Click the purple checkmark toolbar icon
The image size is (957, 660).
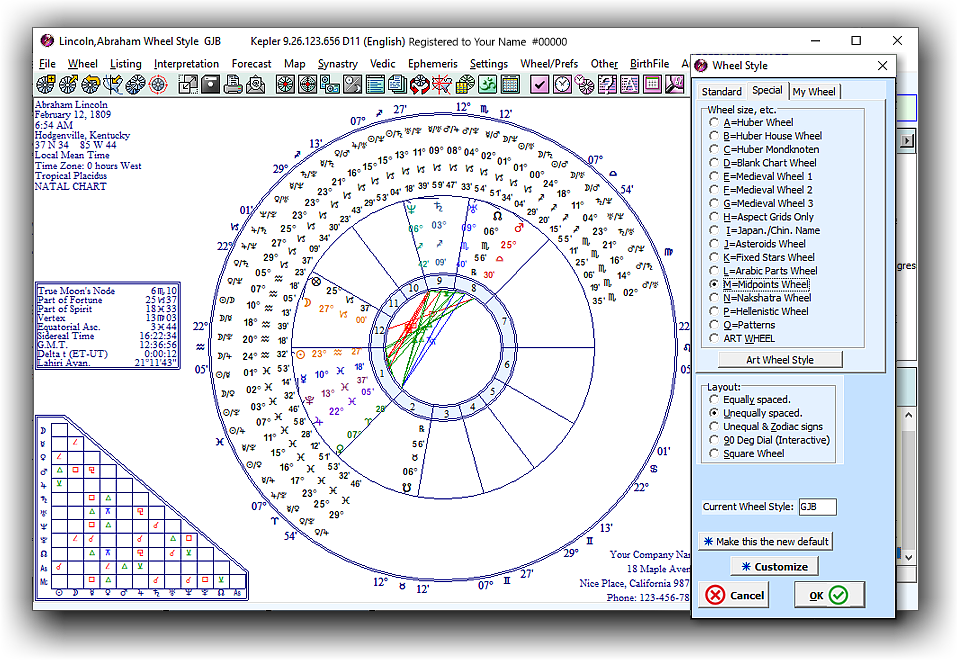539,85
